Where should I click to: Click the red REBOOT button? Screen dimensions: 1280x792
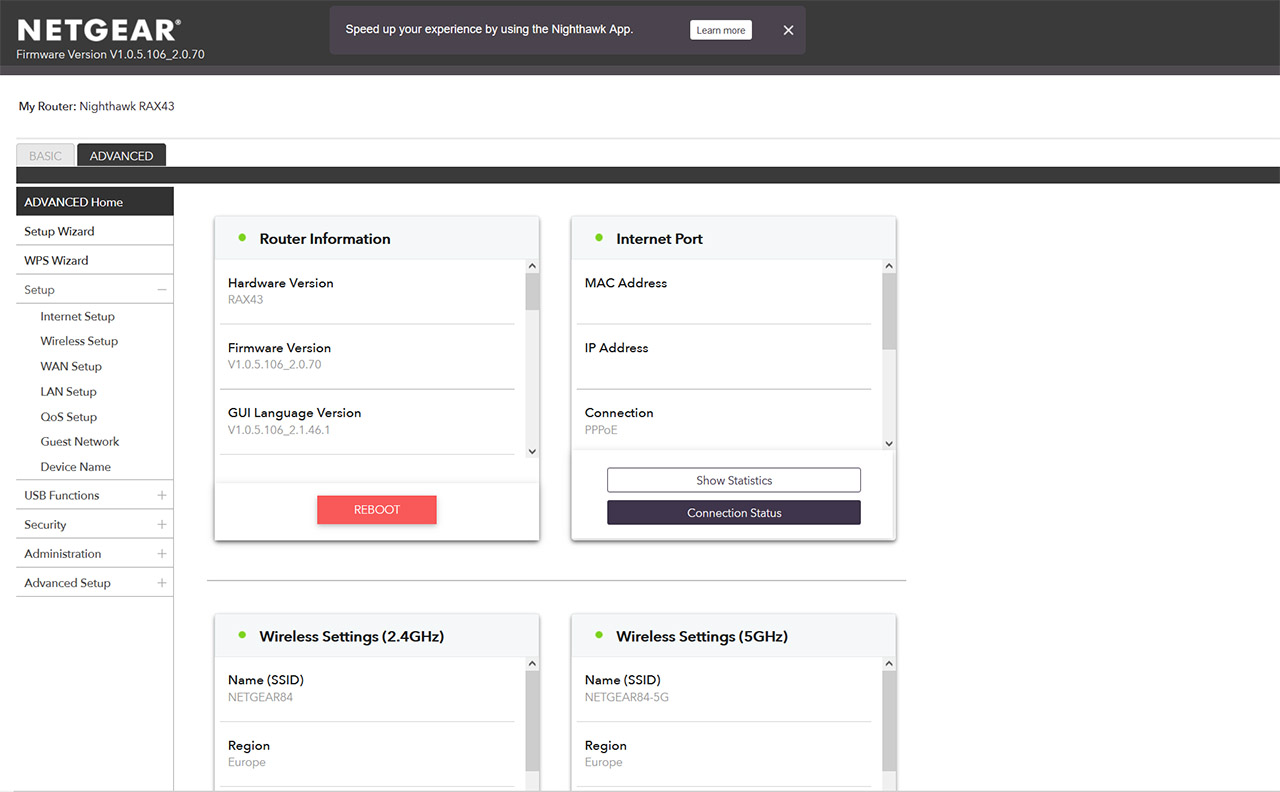point(377,510)
